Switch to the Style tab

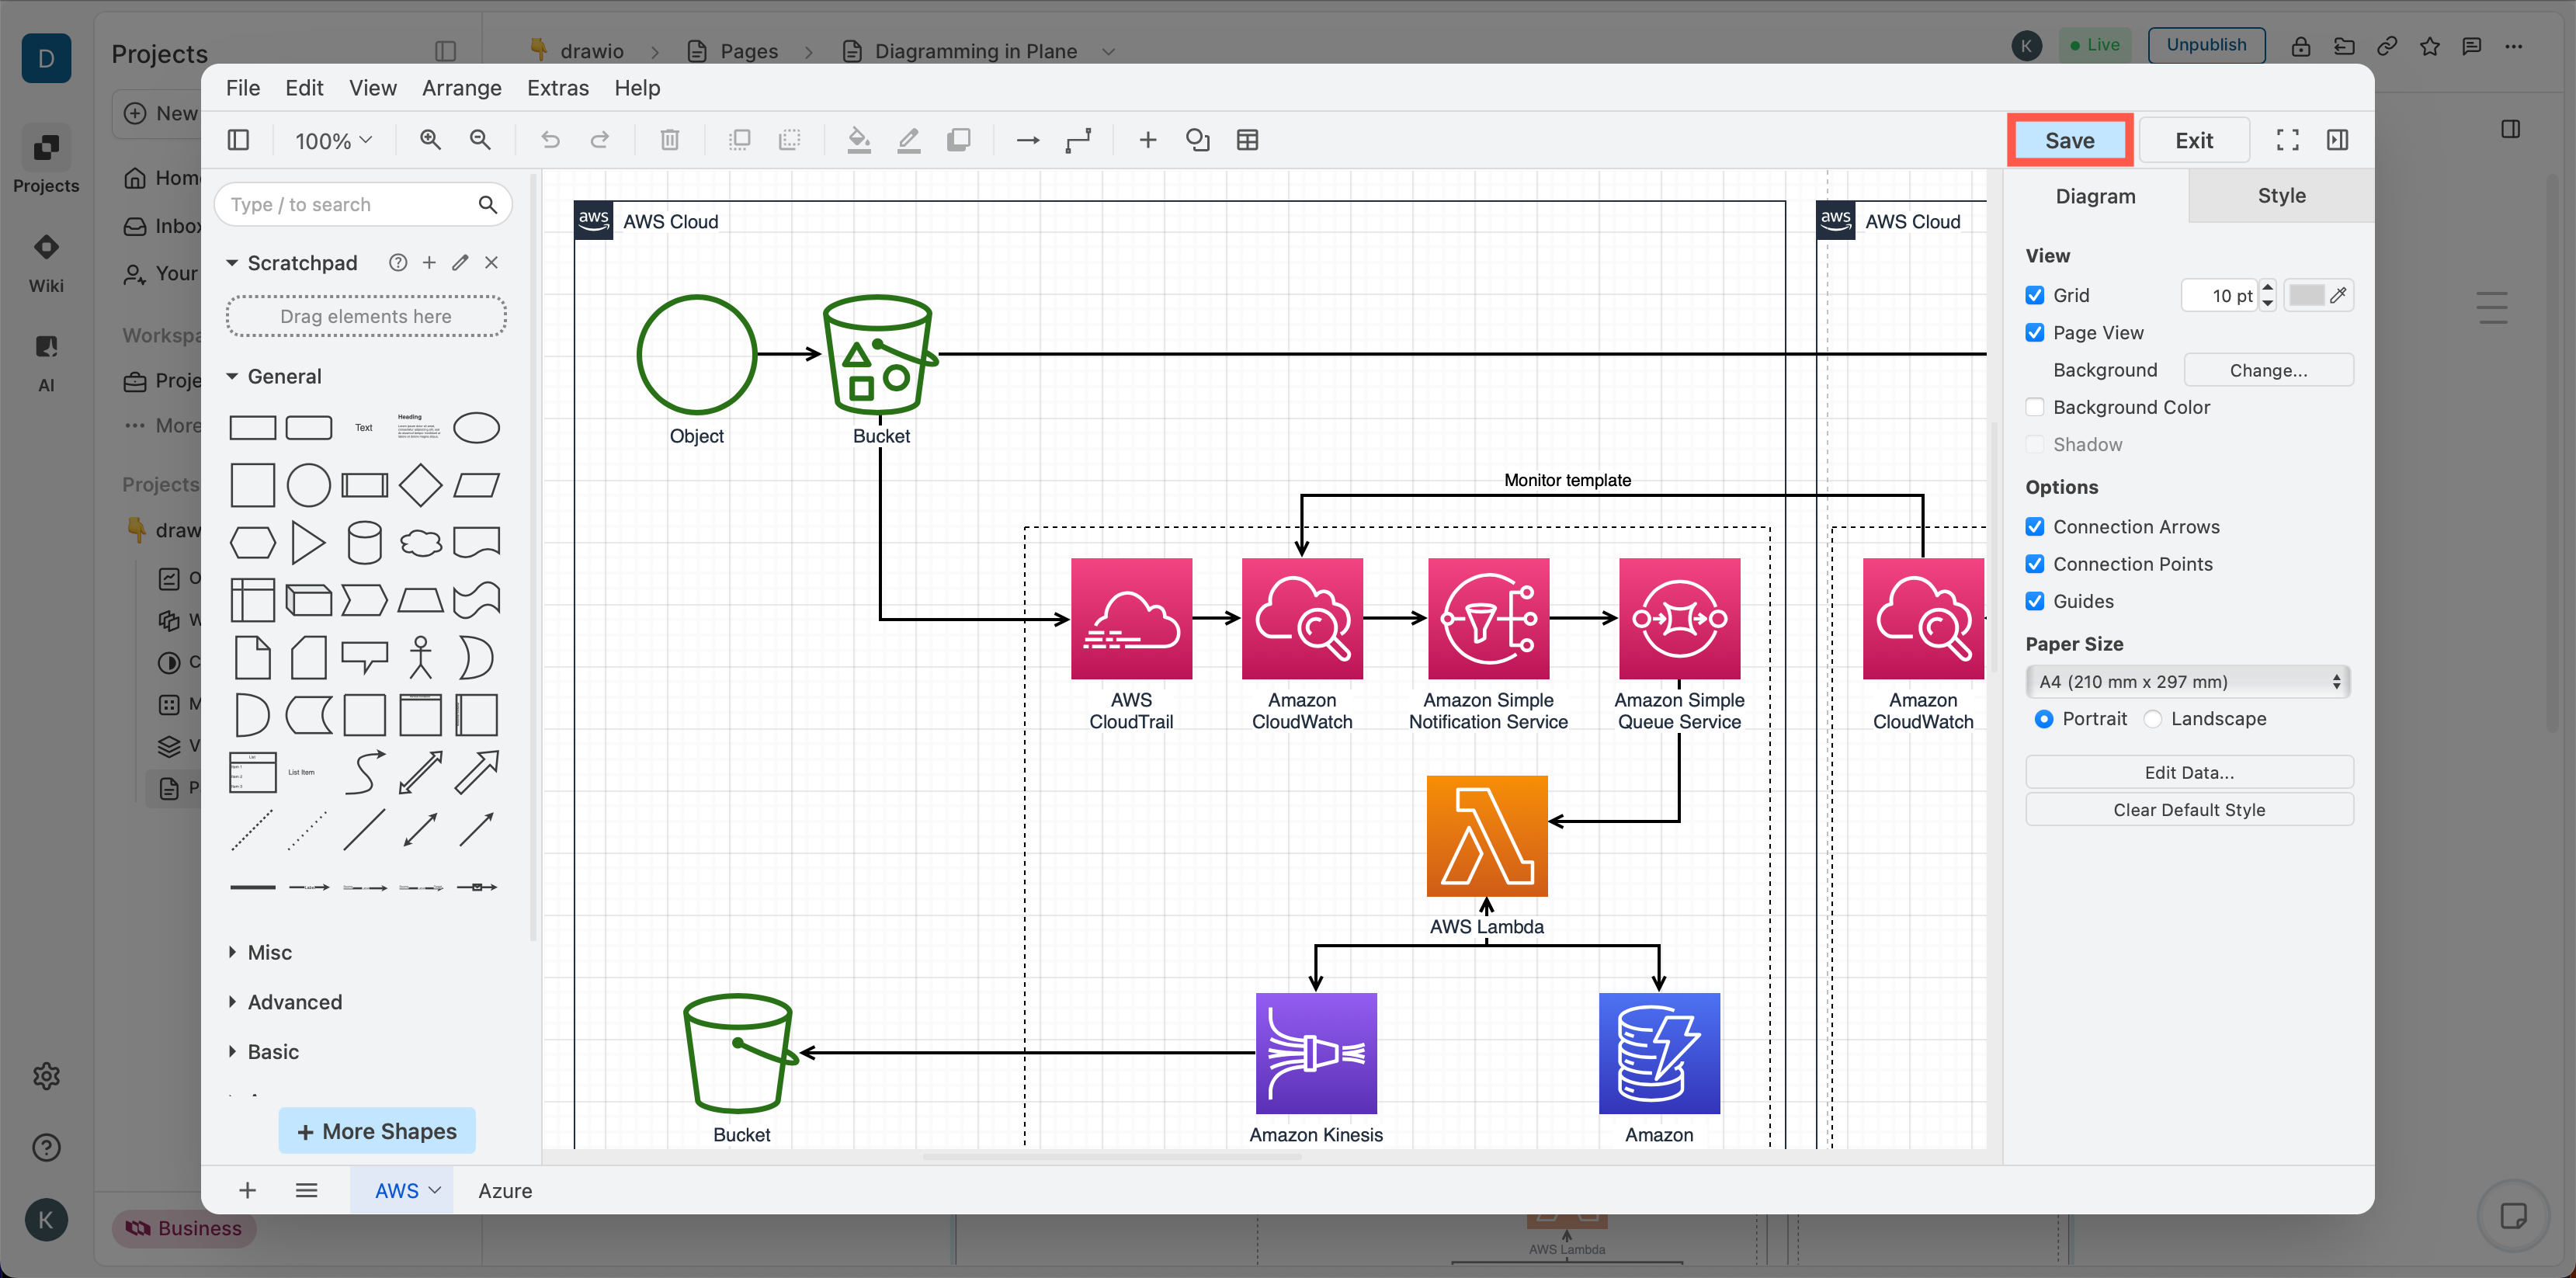2280,196
